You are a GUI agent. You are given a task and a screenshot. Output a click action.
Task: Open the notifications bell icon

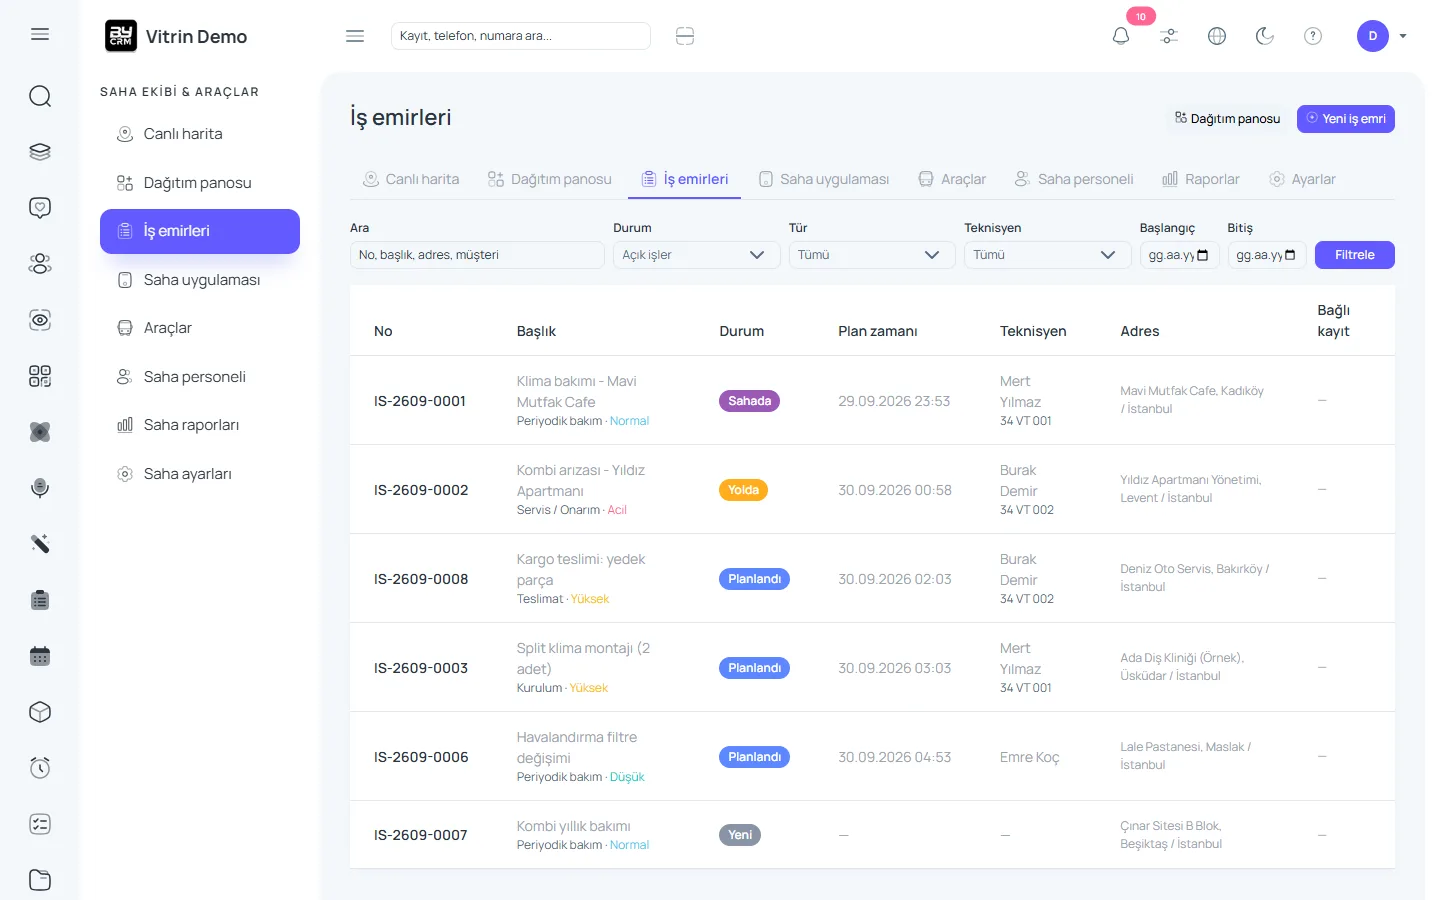point(1121,36)
